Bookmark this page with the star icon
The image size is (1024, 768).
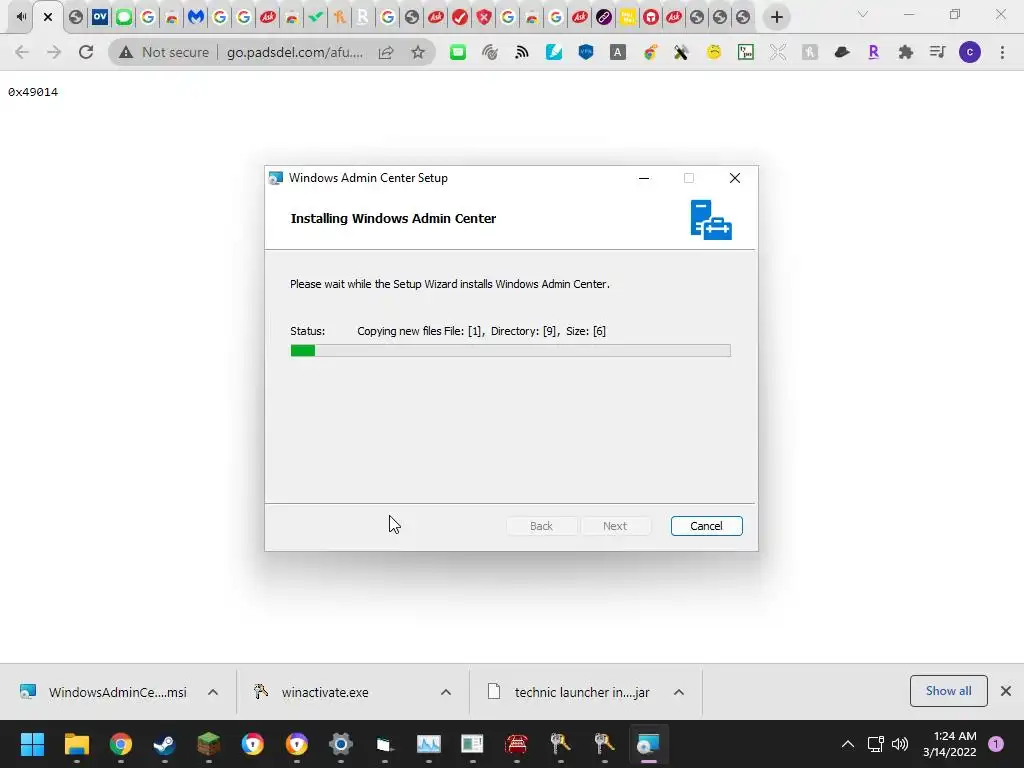(x=418, y=52)
